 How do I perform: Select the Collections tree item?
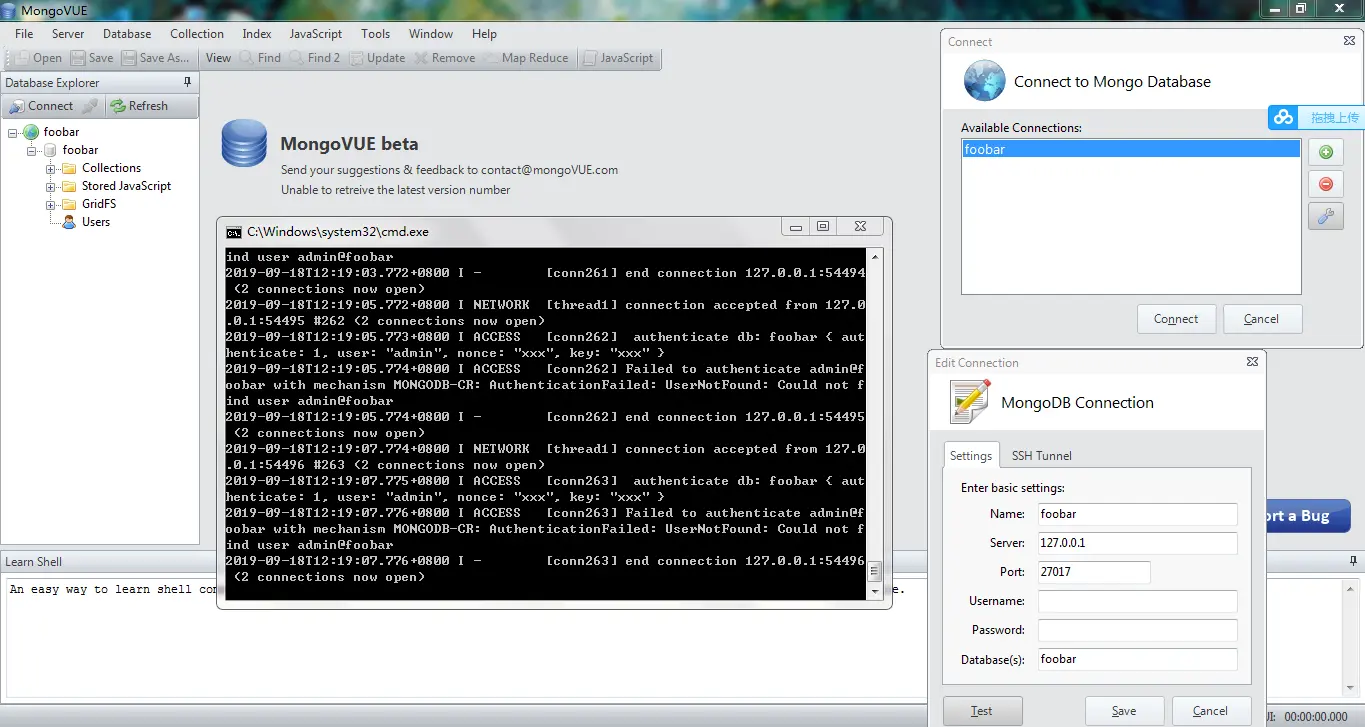coord(111,168)
